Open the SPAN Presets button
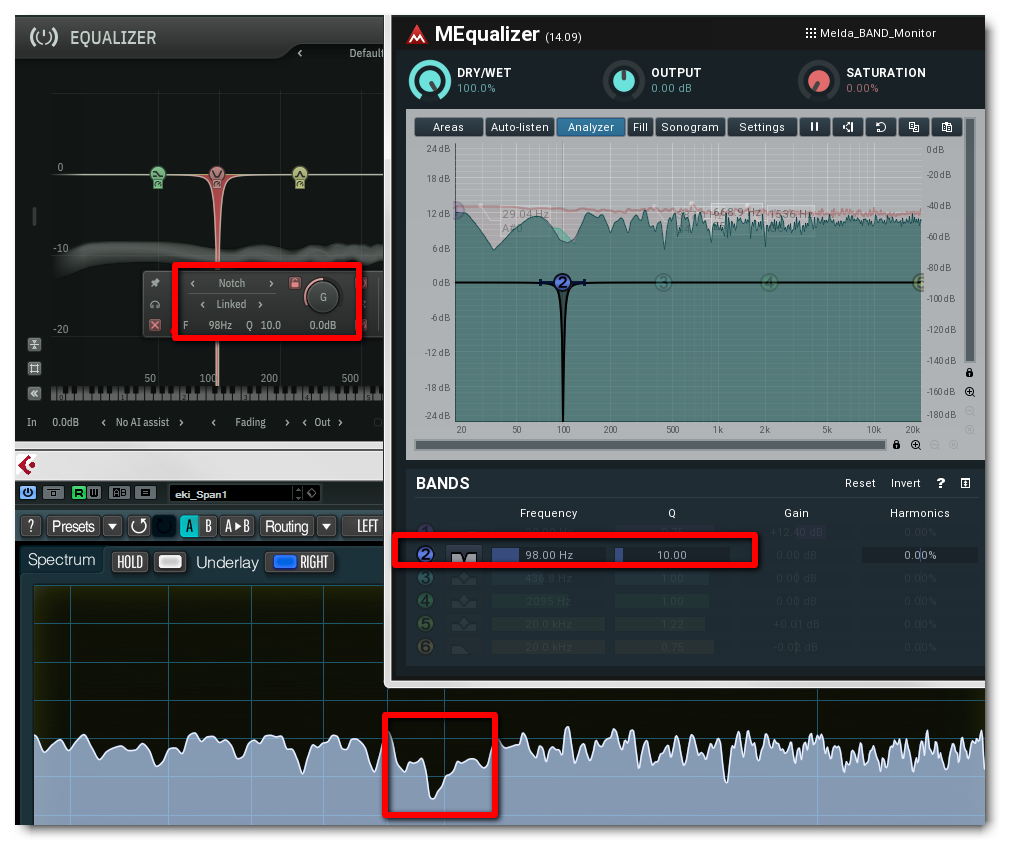Viewport: 1012px width, 852px height. click(73, 527)
